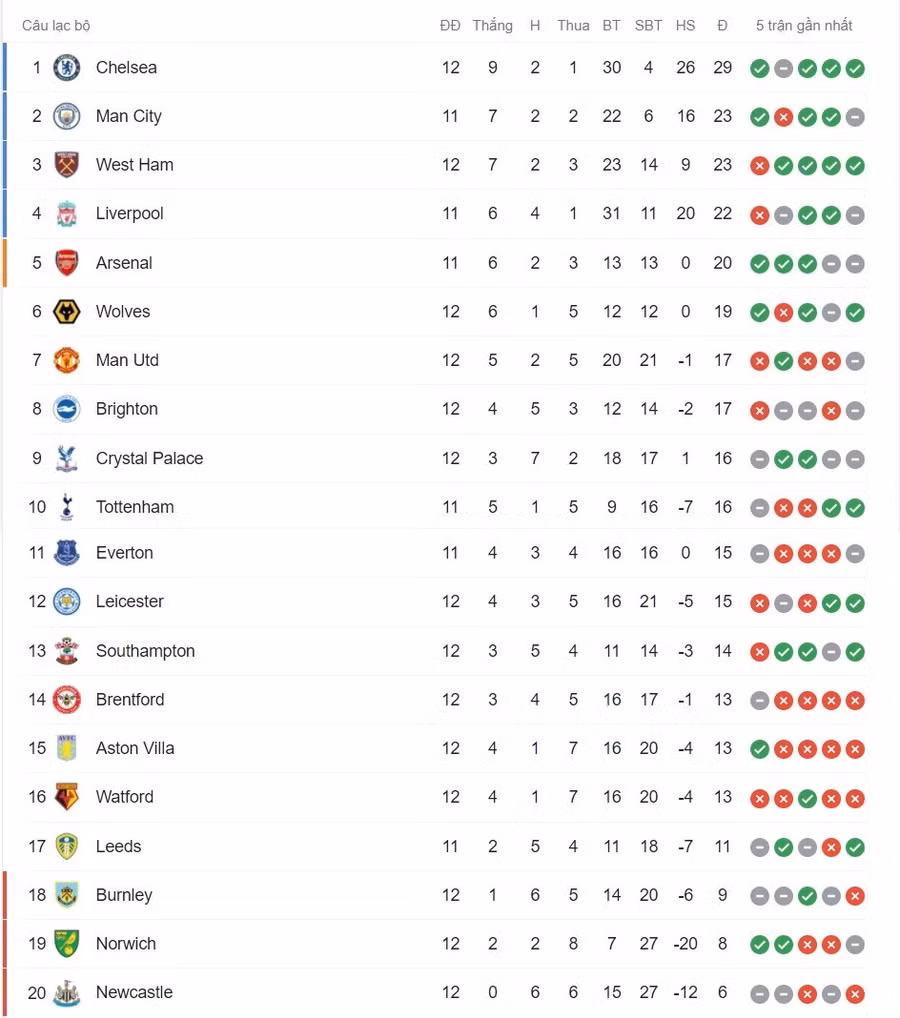Select the Norwich club badge
This screenshot has height=1018, width=900.
(67, 944)
